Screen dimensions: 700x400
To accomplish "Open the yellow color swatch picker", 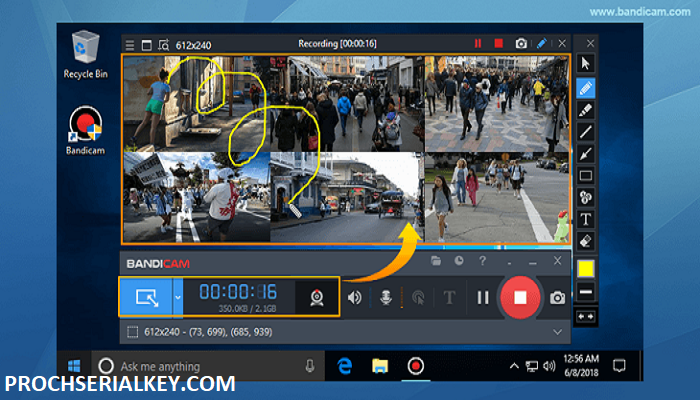I will pos(585,269).
